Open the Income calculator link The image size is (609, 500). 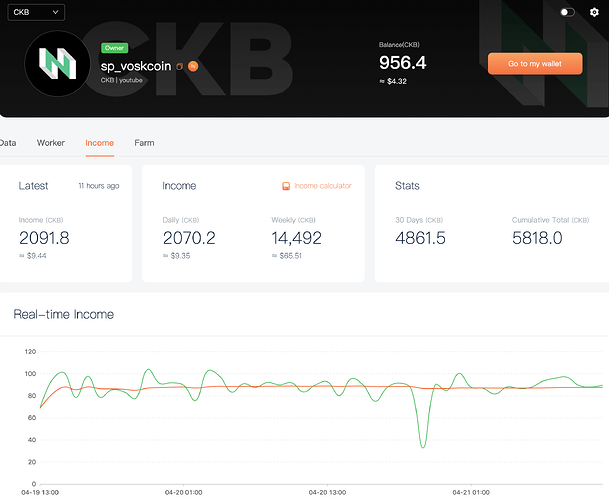pos(323,186)
